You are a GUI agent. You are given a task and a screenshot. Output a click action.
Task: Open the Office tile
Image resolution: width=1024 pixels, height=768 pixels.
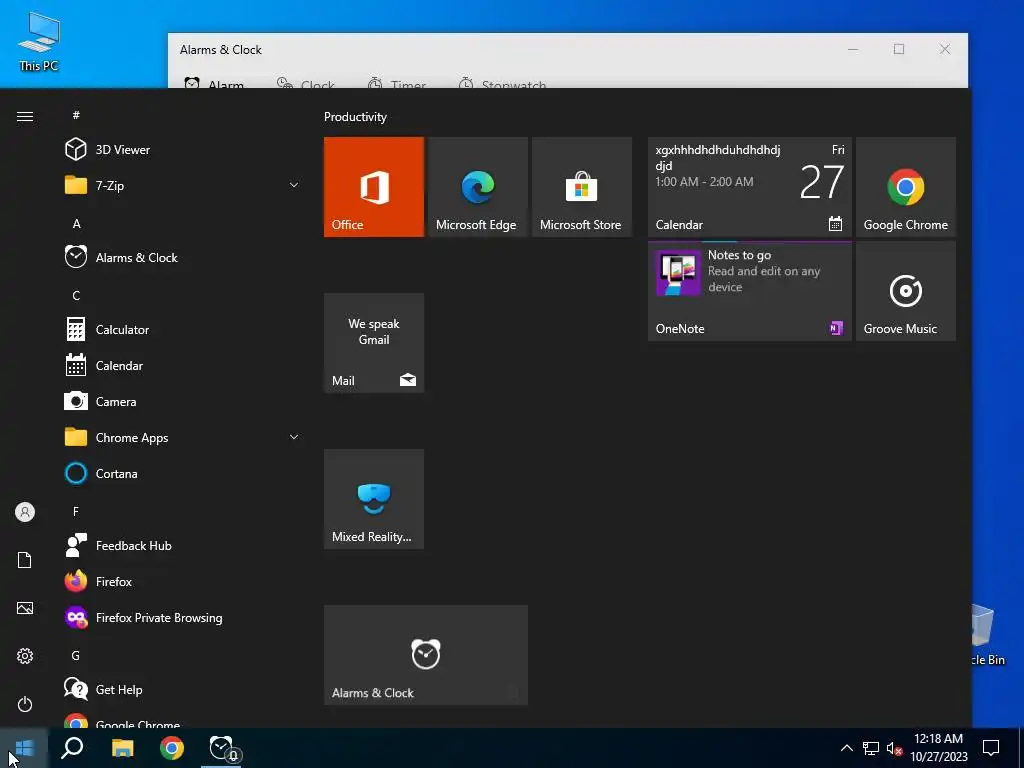click(374, 187)
